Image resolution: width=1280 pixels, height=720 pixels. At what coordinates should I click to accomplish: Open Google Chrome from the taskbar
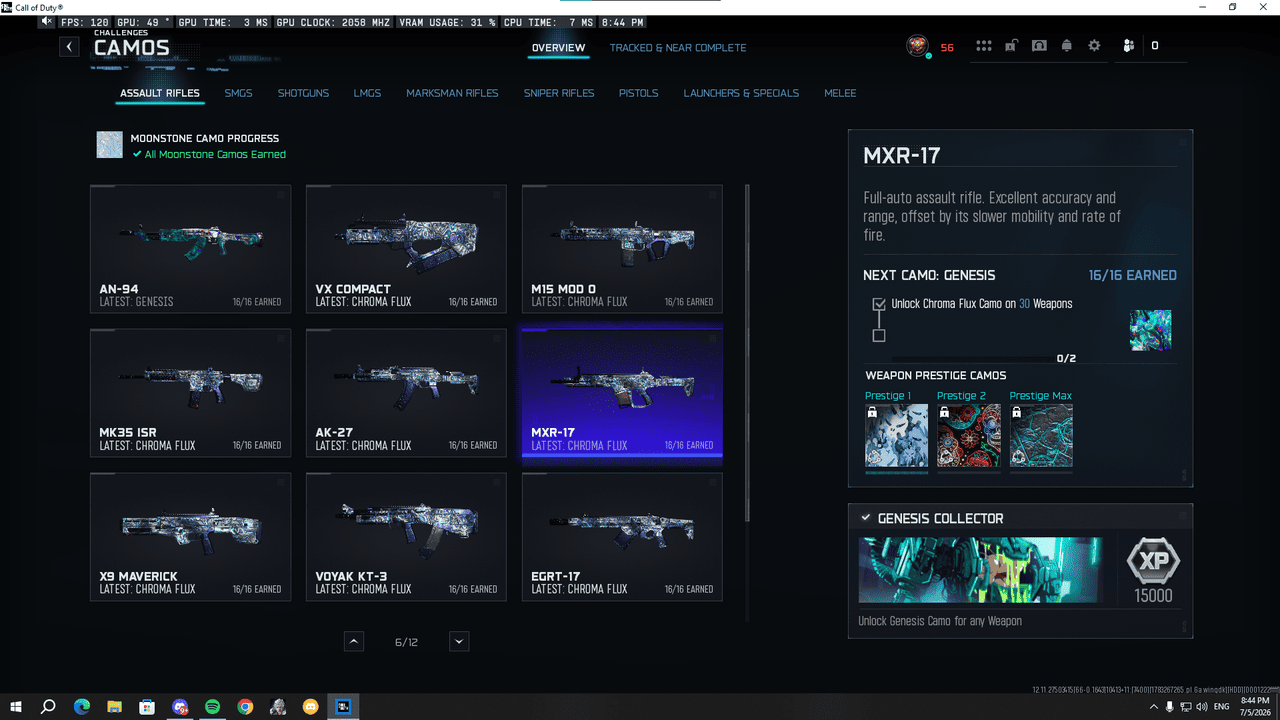click(245, 707)
